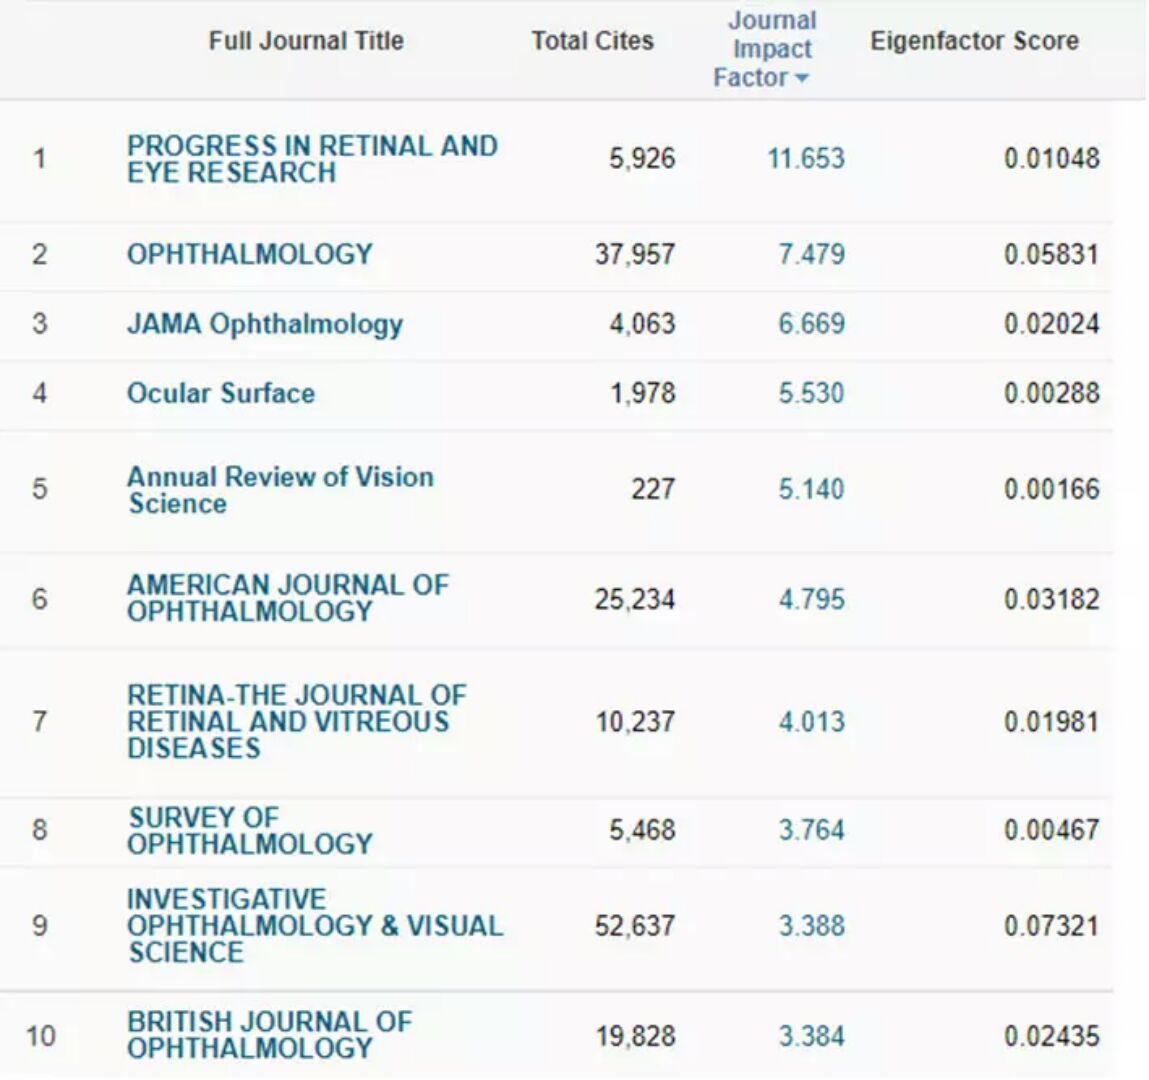1149x1080 pixels.
Task: Select the Eigenfactor score 0.03182
Action: coord(1052,599)
